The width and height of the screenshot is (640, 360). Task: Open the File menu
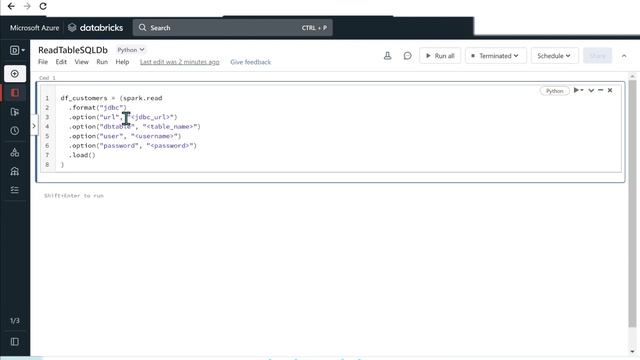[x=43, y=62]
